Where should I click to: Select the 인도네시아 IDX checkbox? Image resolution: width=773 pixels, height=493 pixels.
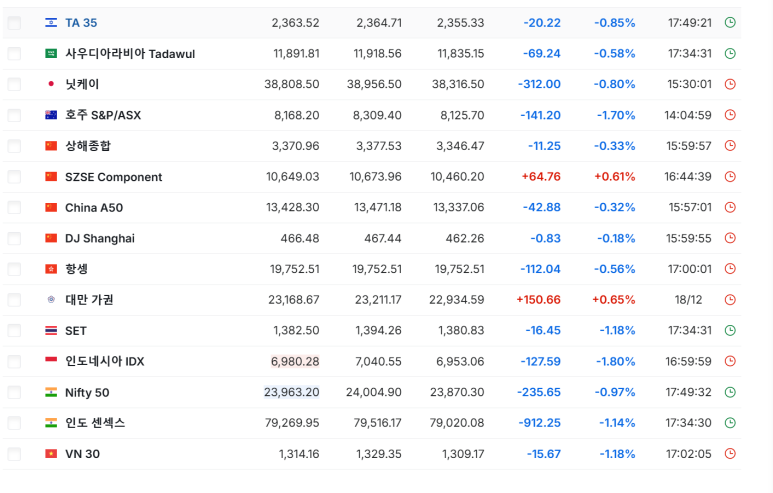pyautogui.click(x=14, y=361)
